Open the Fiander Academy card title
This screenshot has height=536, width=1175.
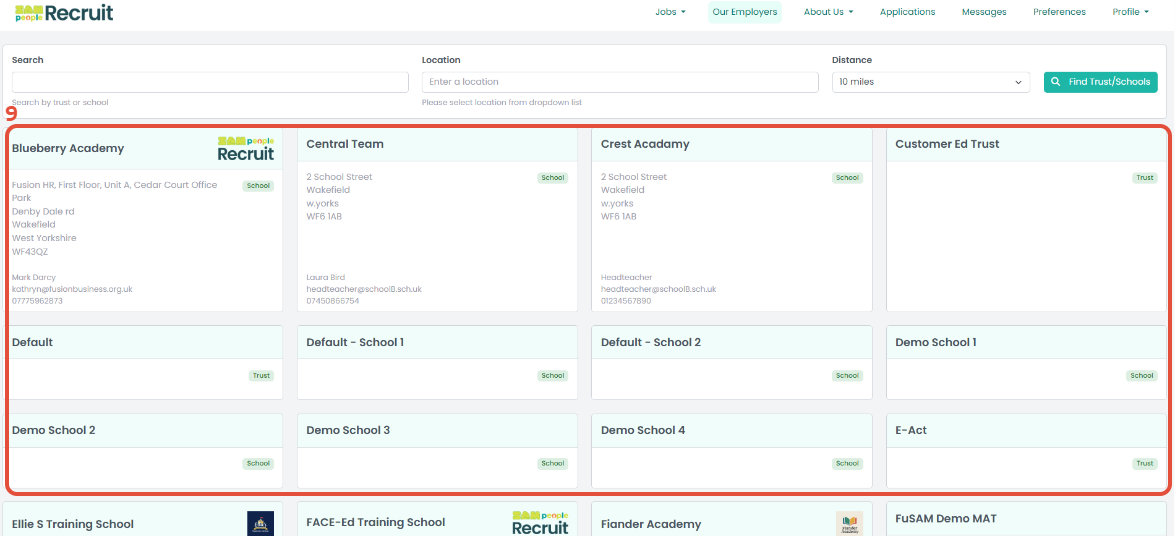click(x=651, y=524)
